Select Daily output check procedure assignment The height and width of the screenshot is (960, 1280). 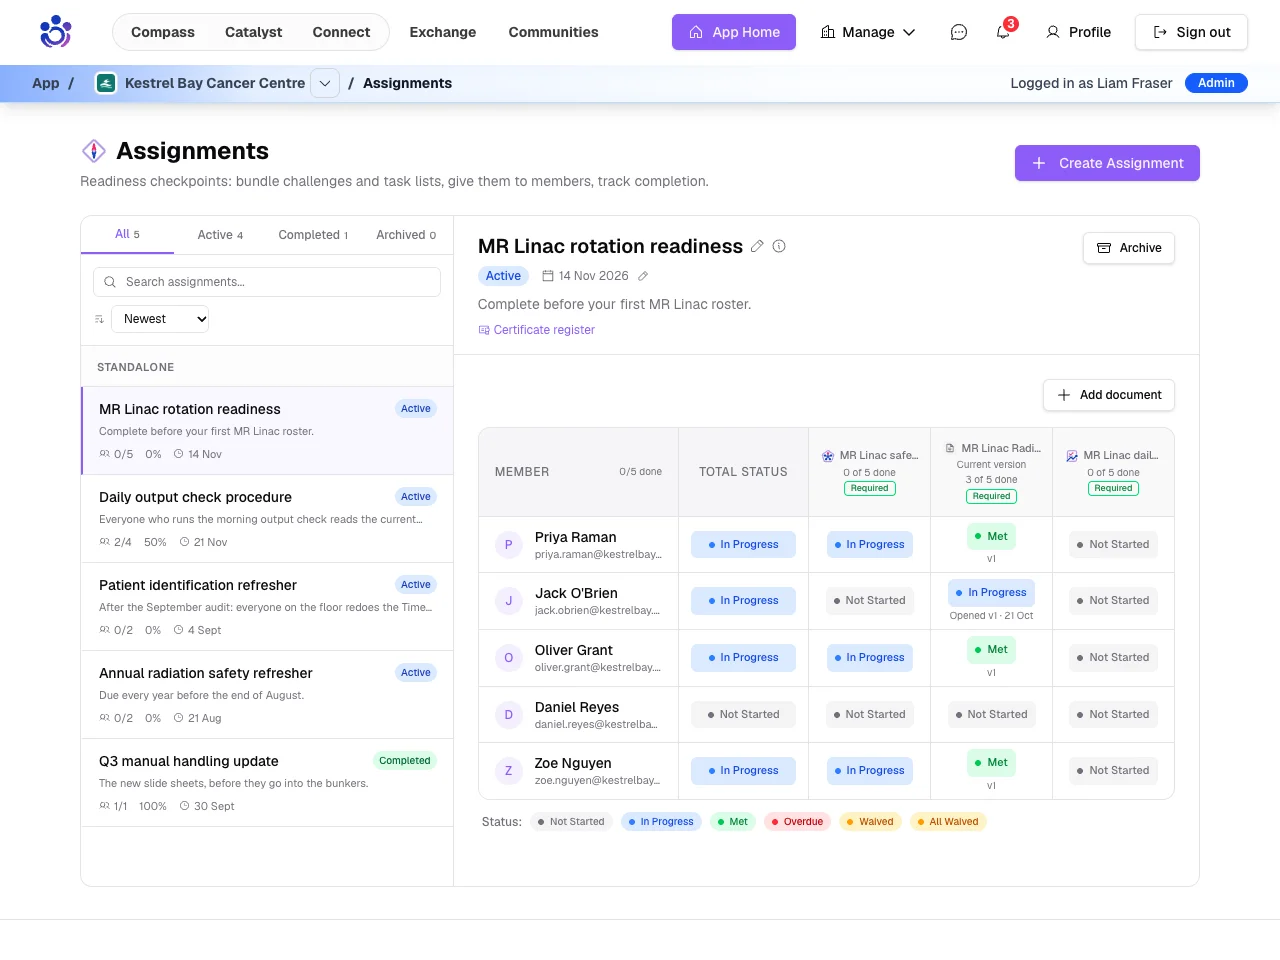(267, 519)
